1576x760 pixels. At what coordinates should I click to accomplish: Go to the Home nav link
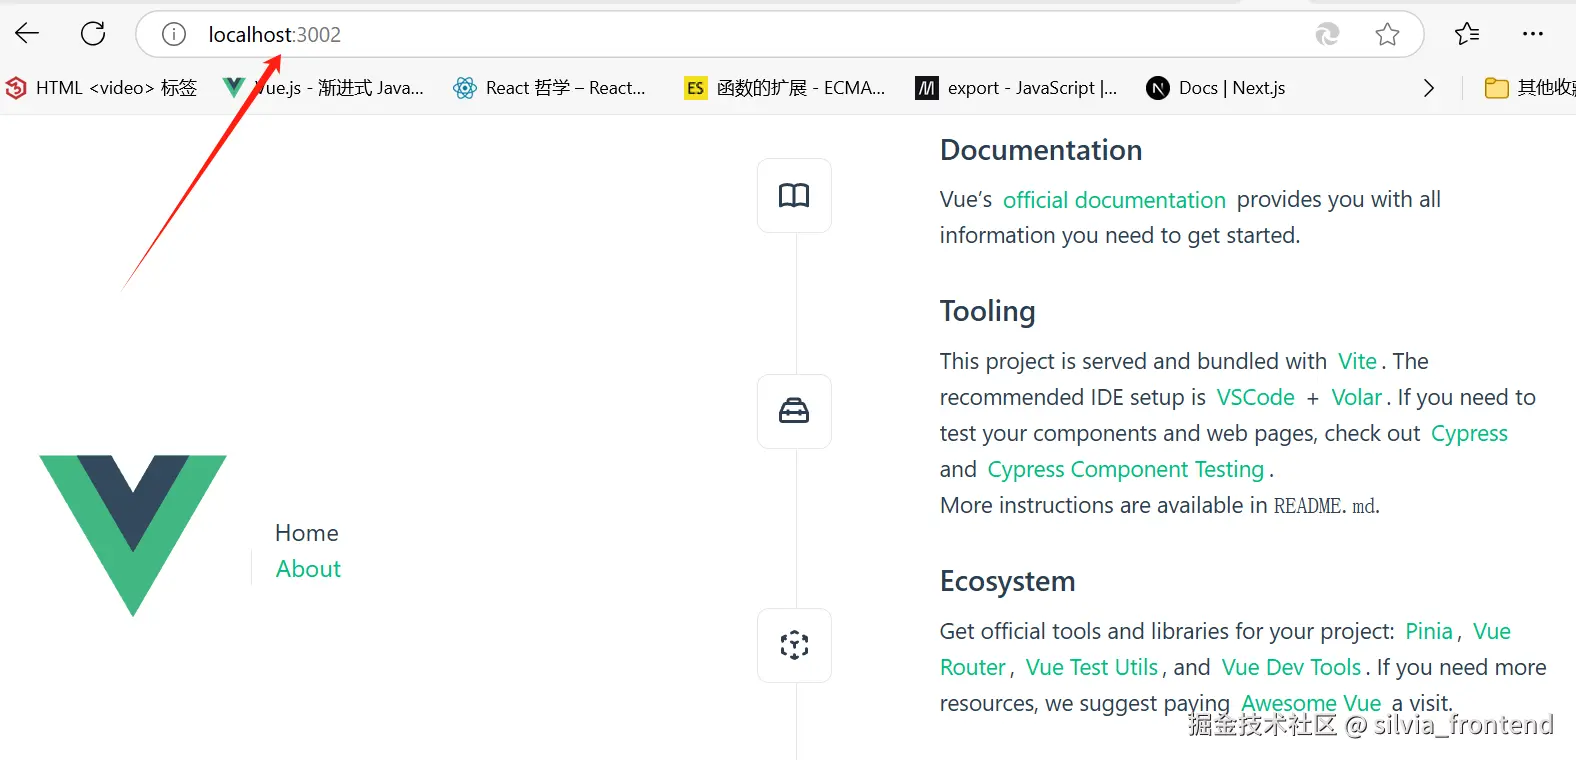(307, 533)
